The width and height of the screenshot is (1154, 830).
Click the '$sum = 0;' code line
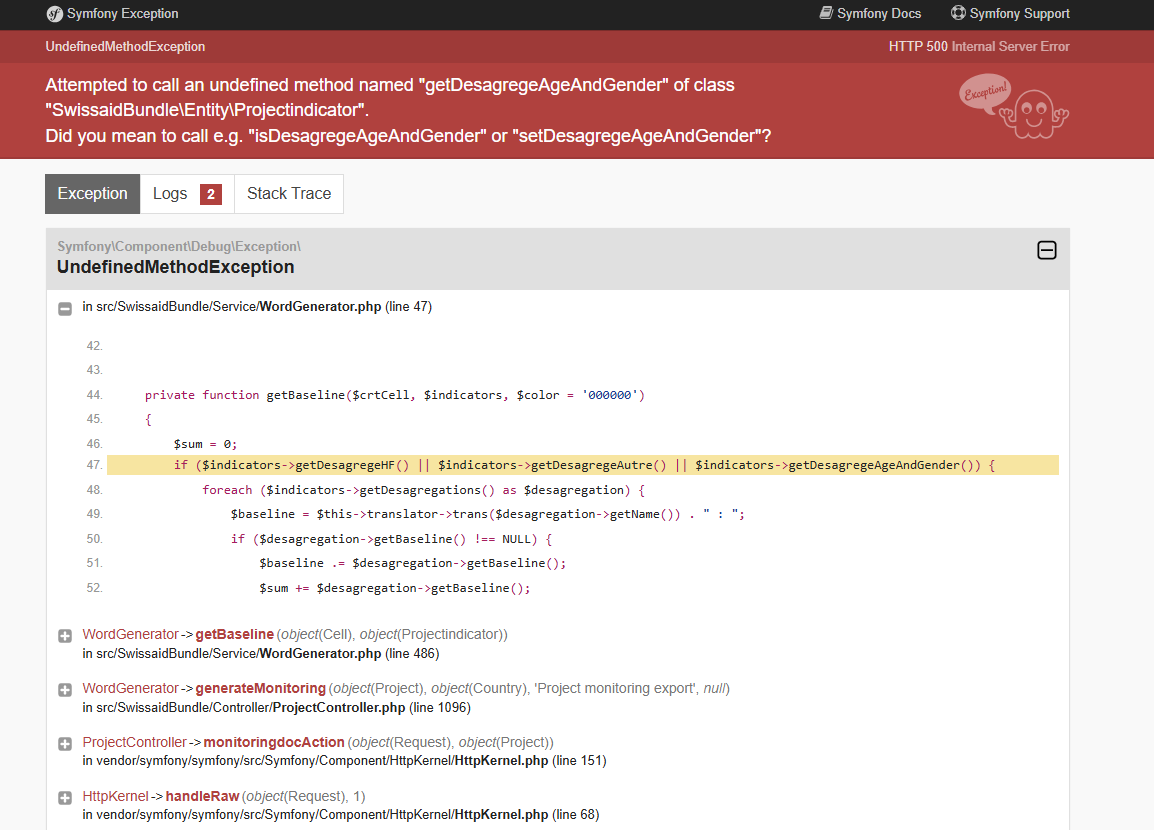tap(205, 444)
